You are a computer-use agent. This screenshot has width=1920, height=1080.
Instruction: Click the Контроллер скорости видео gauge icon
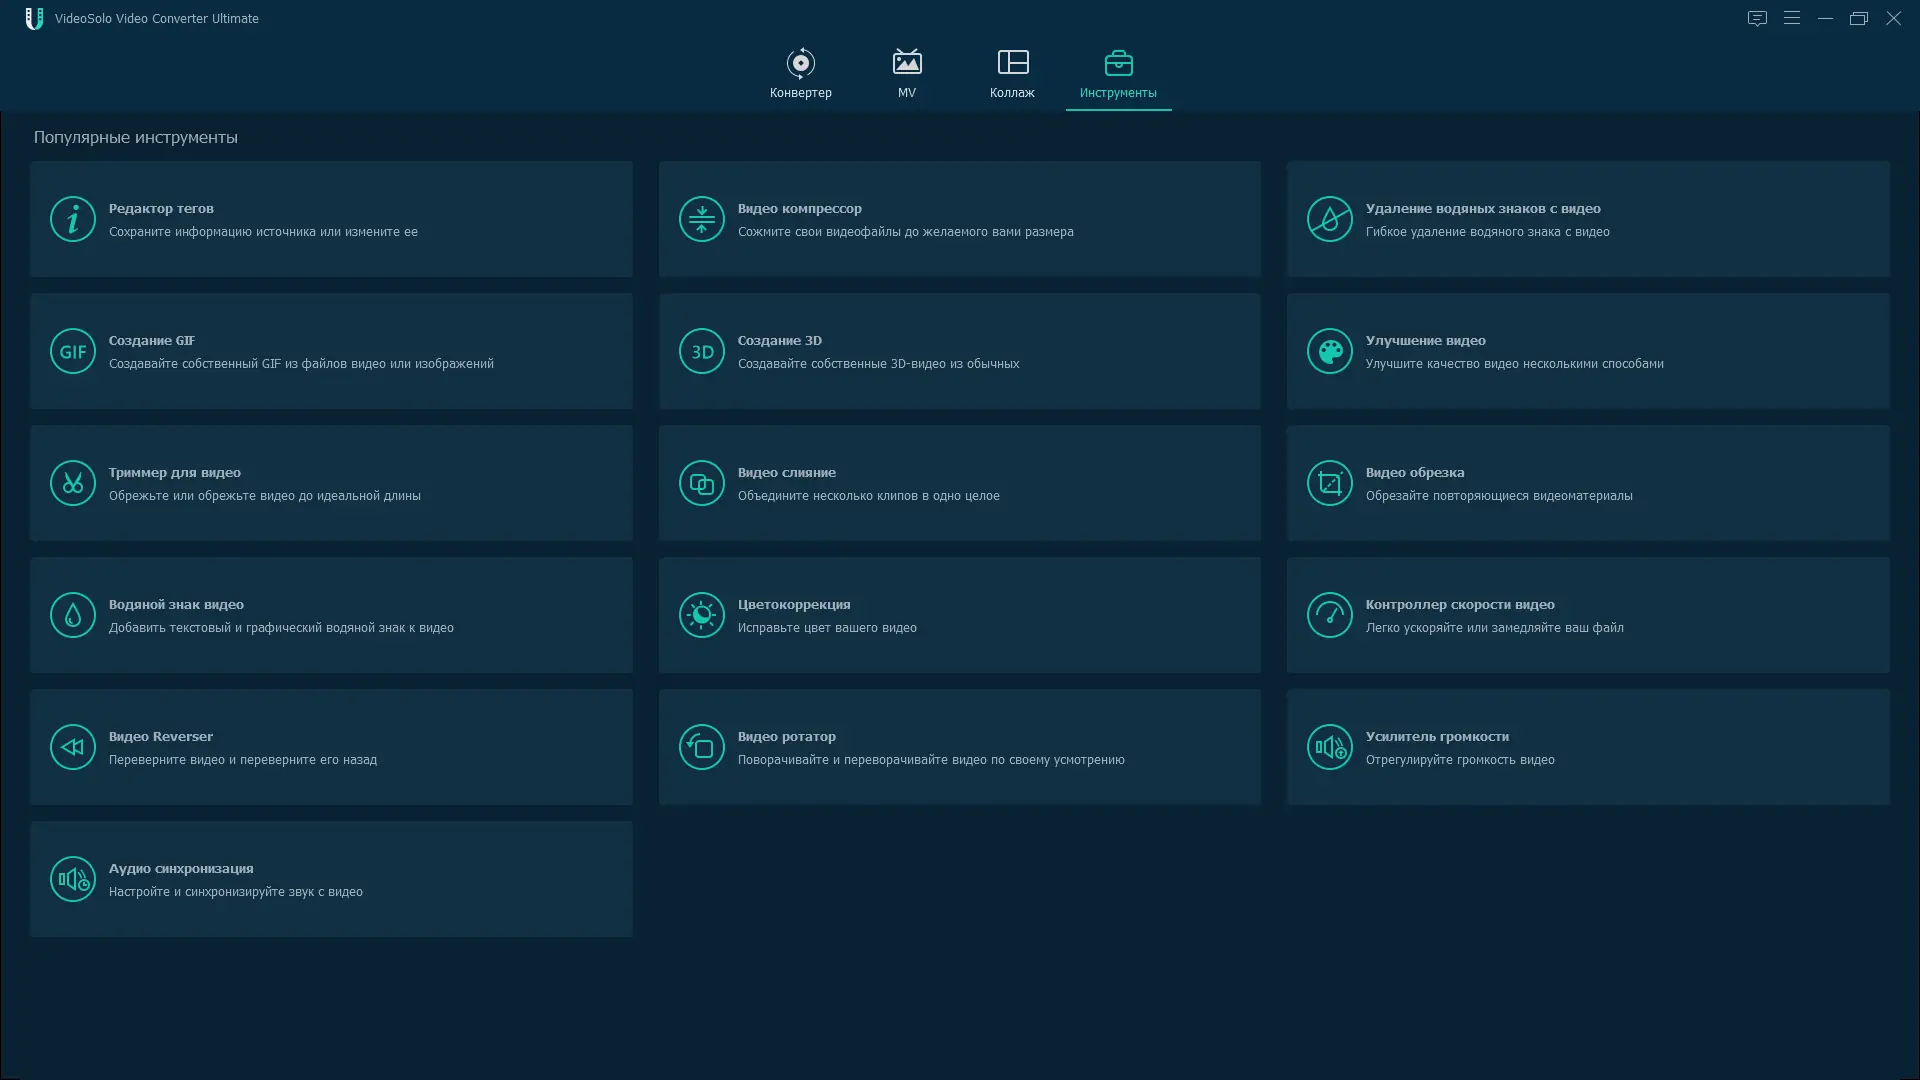point(1329,615)
